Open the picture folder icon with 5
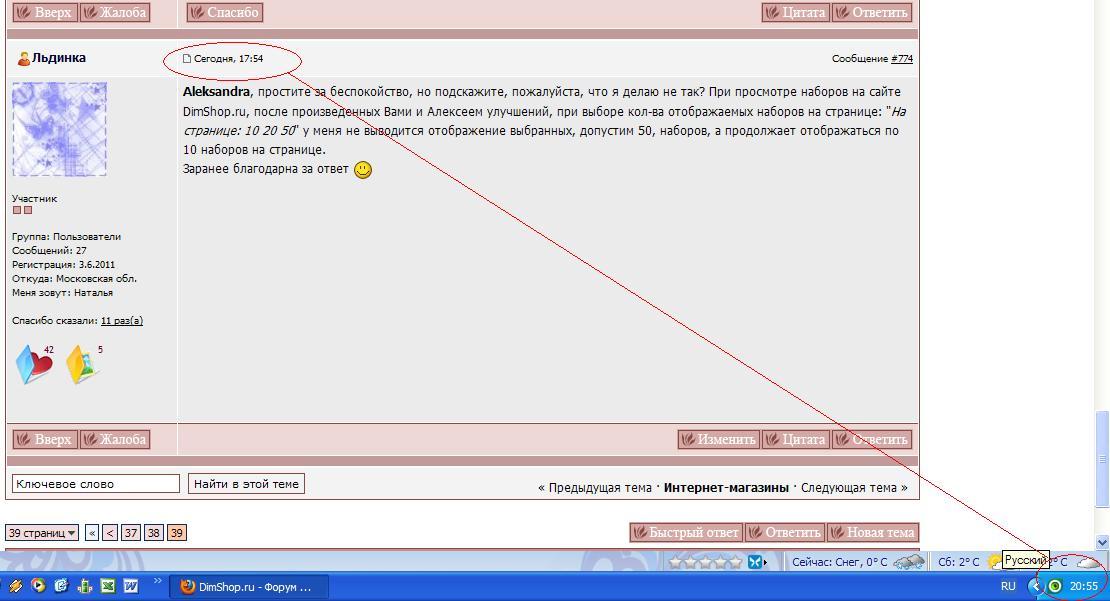 coord(82,364)
